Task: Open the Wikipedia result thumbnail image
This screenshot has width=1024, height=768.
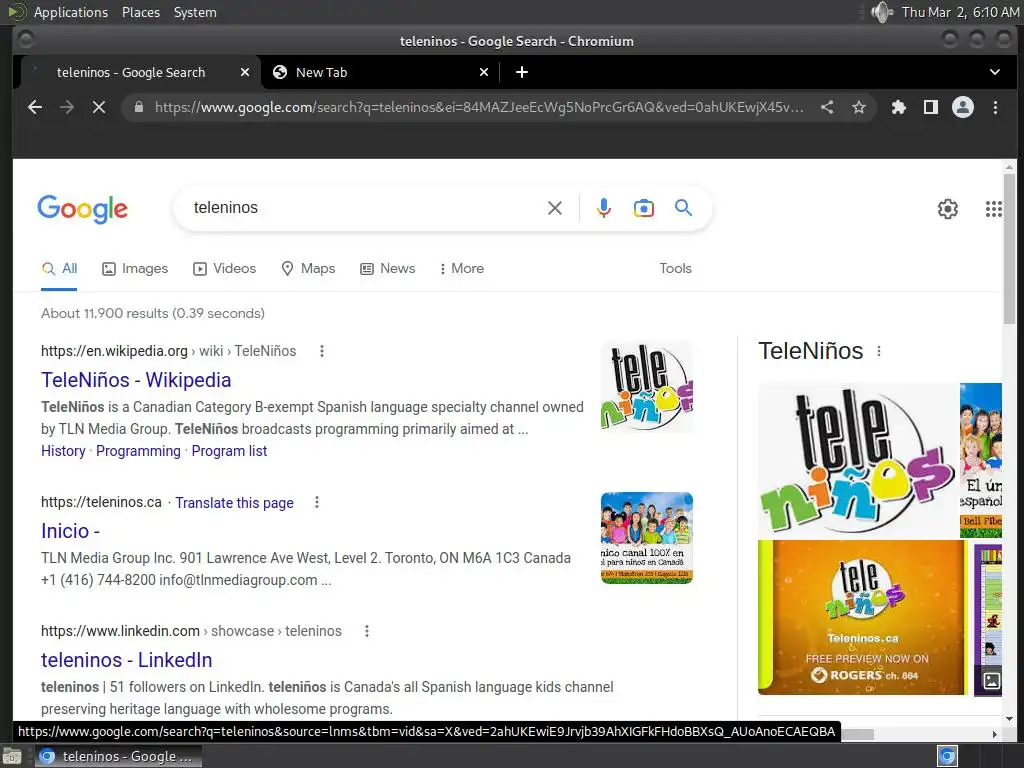Action: (x=647, y=387)
